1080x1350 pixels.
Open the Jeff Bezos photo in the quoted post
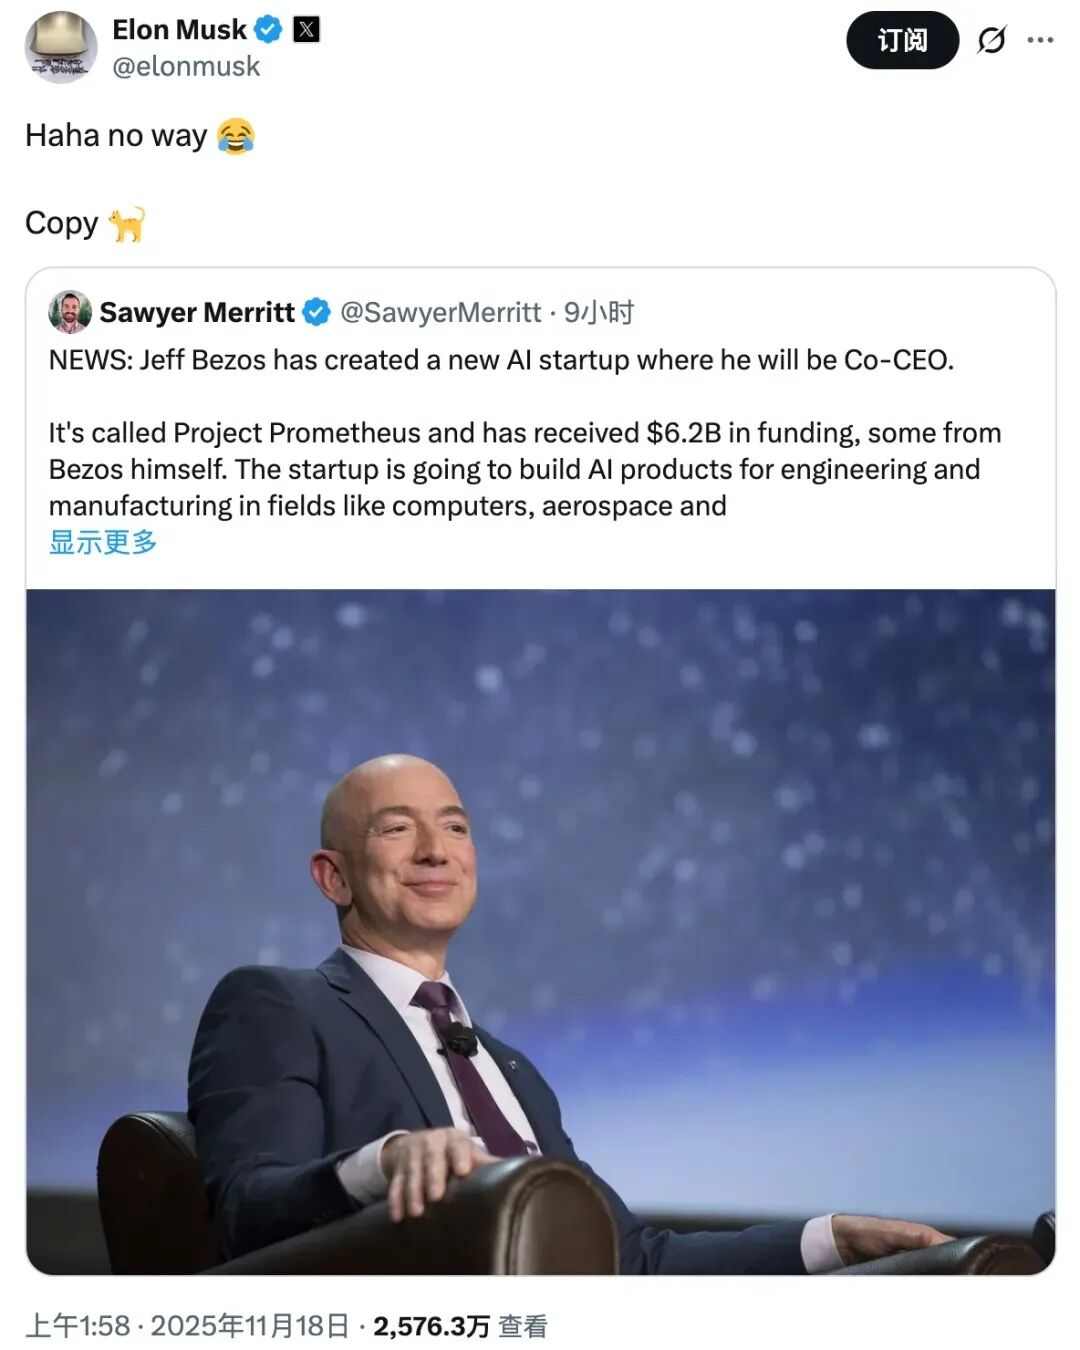[x=540, y=930]
